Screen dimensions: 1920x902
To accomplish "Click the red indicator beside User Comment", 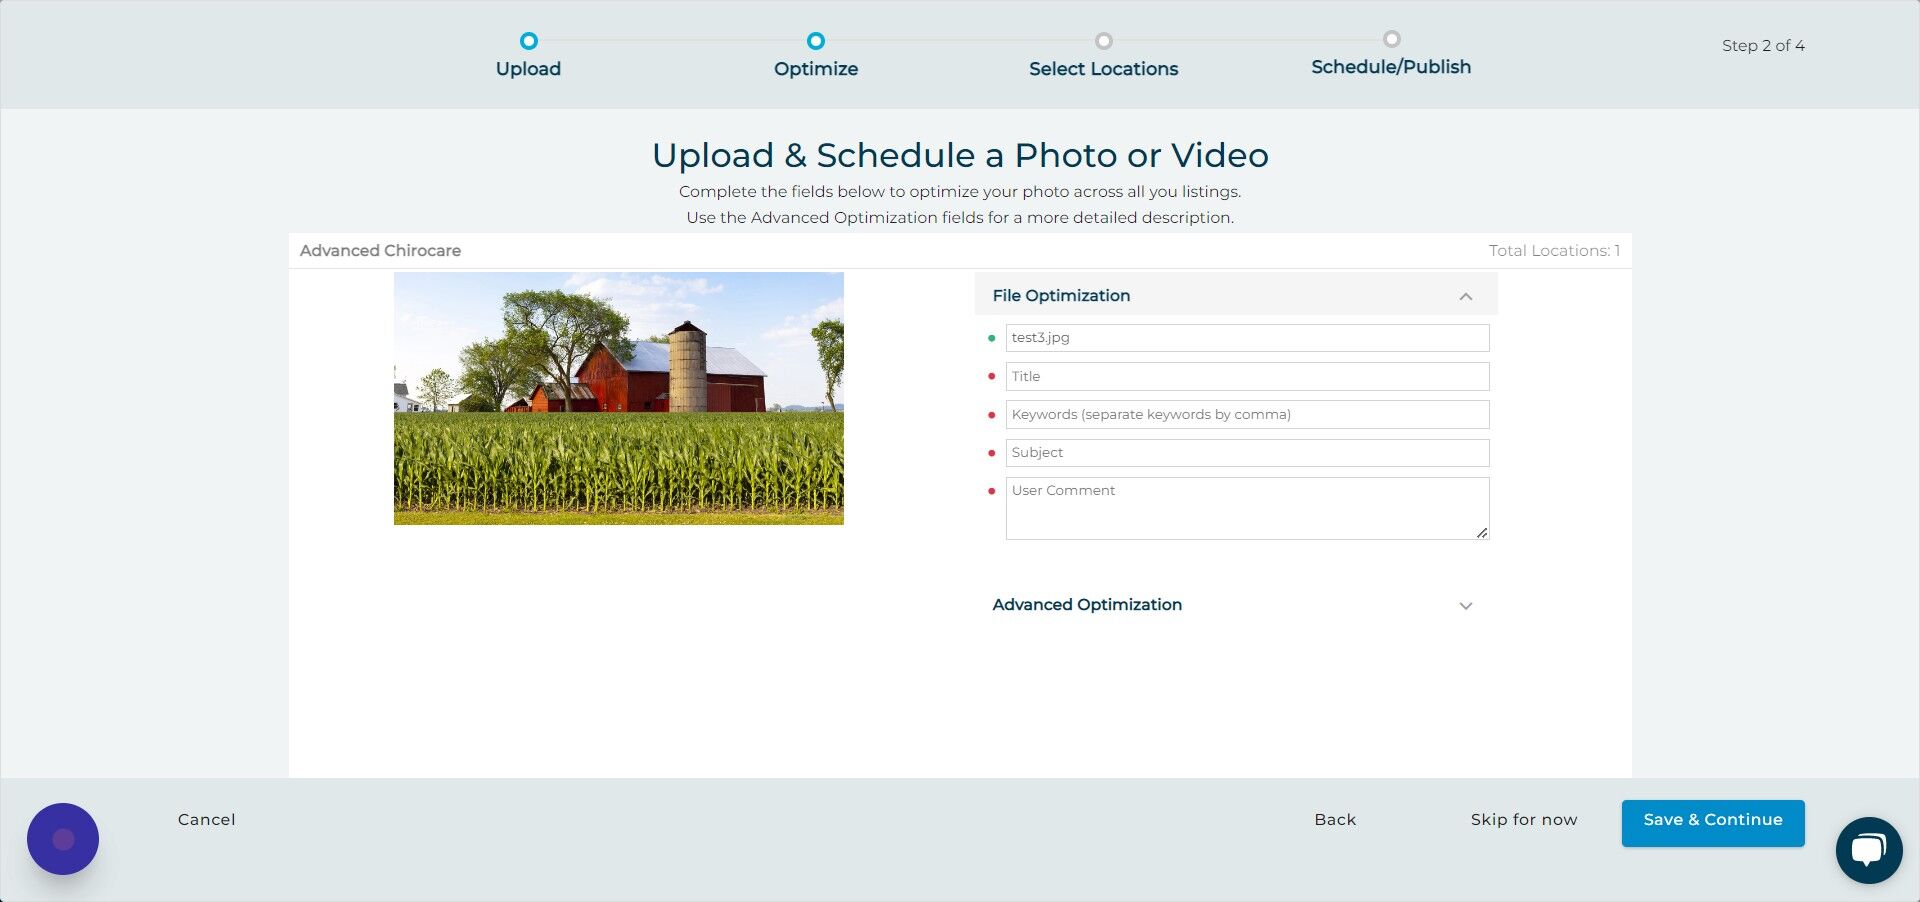I will [990, 491].
